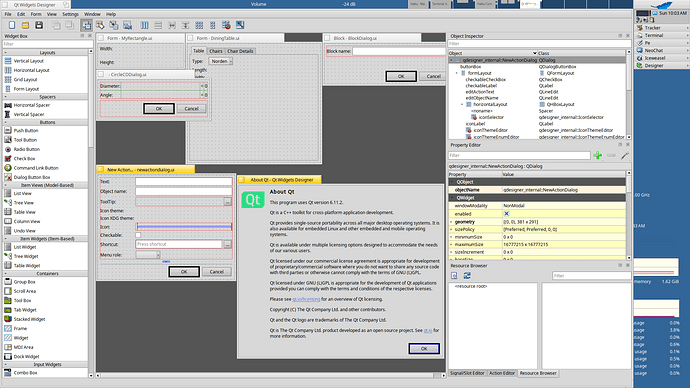The width and height of the screenshot is (690, 388).
Task: Expand the geometry property row
Action: [451, 222]
